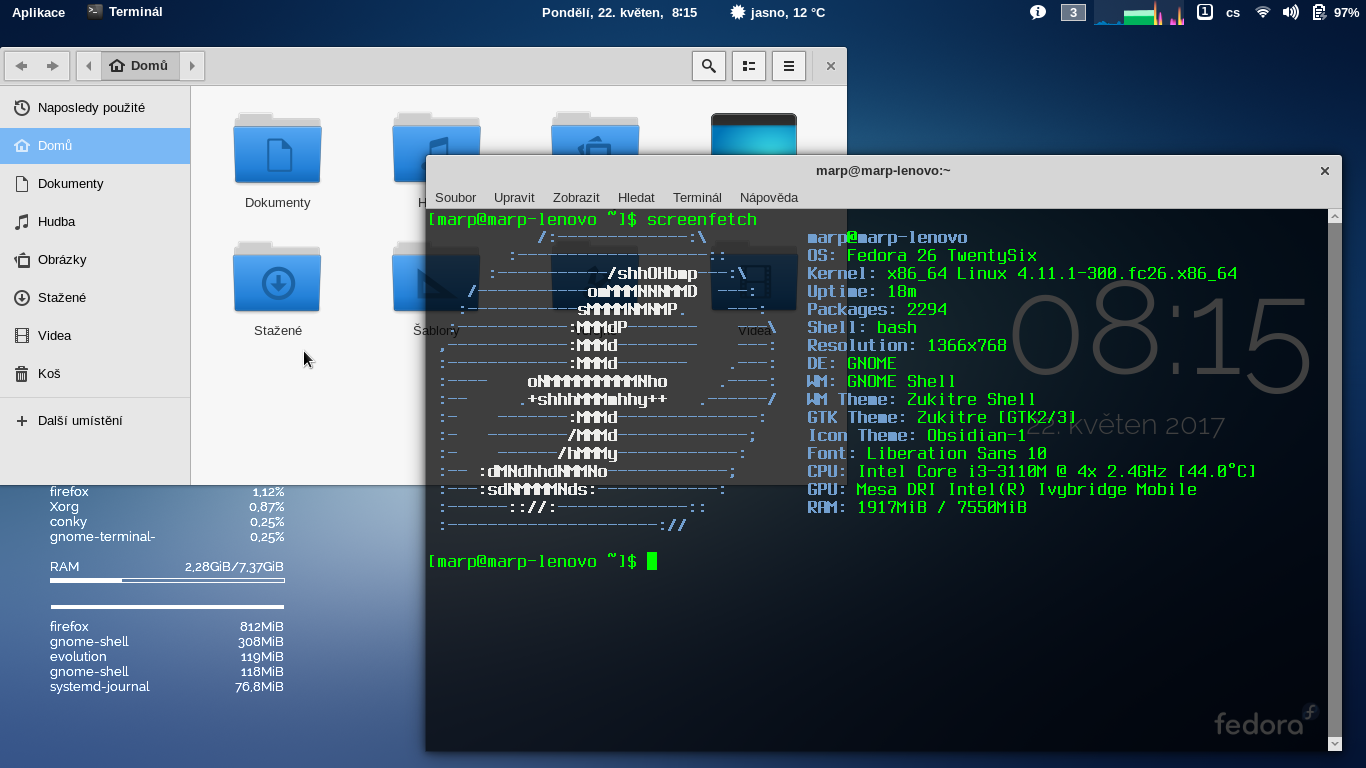Click the 'DE: GNOME' line in the terminal
Viewport: 1366px width, 768px height.
click(x=852, y=364)
